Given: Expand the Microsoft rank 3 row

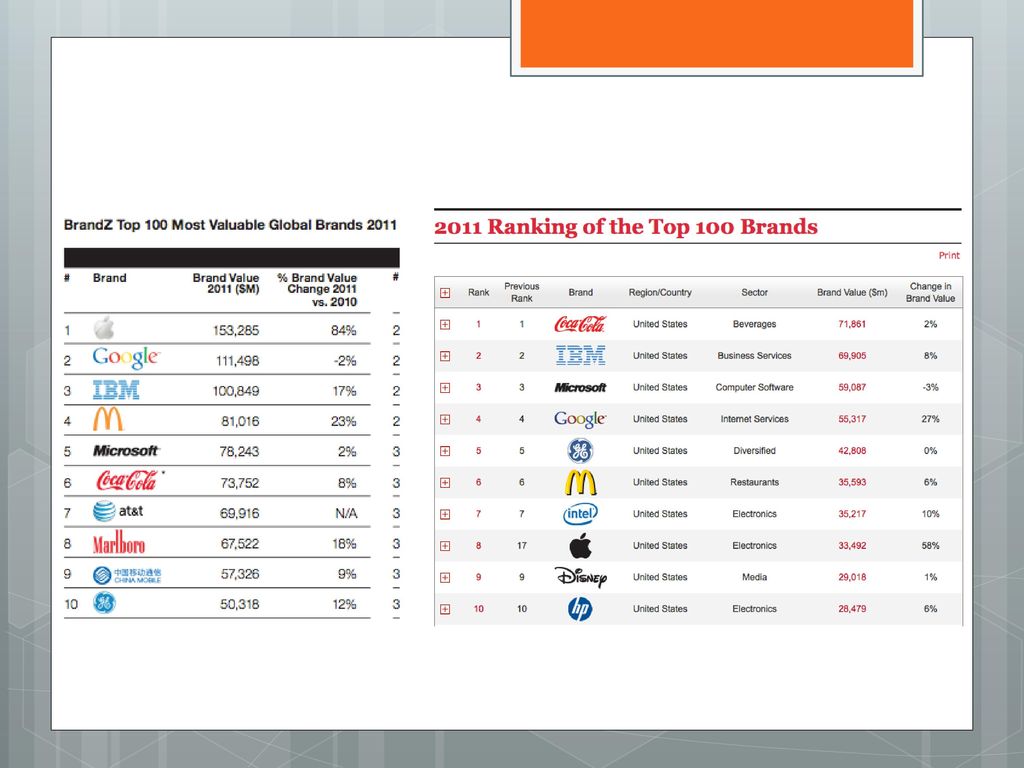Looking at the screenshot, I should [445, 388].
